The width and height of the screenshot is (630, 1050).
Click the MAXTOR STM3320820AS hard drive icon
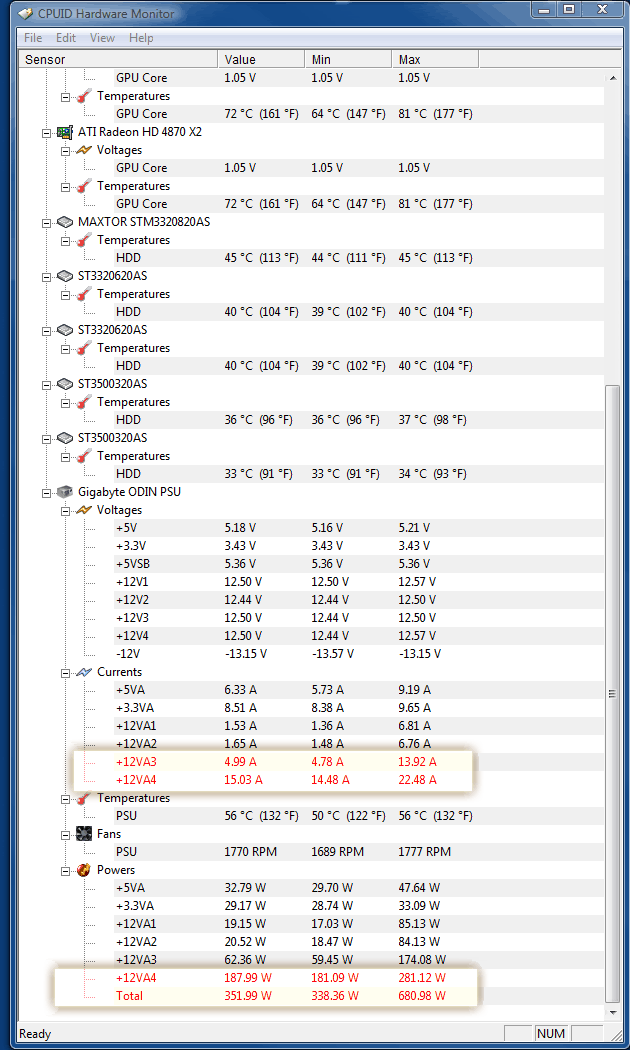pyautogui.click(x=65, y=222)
